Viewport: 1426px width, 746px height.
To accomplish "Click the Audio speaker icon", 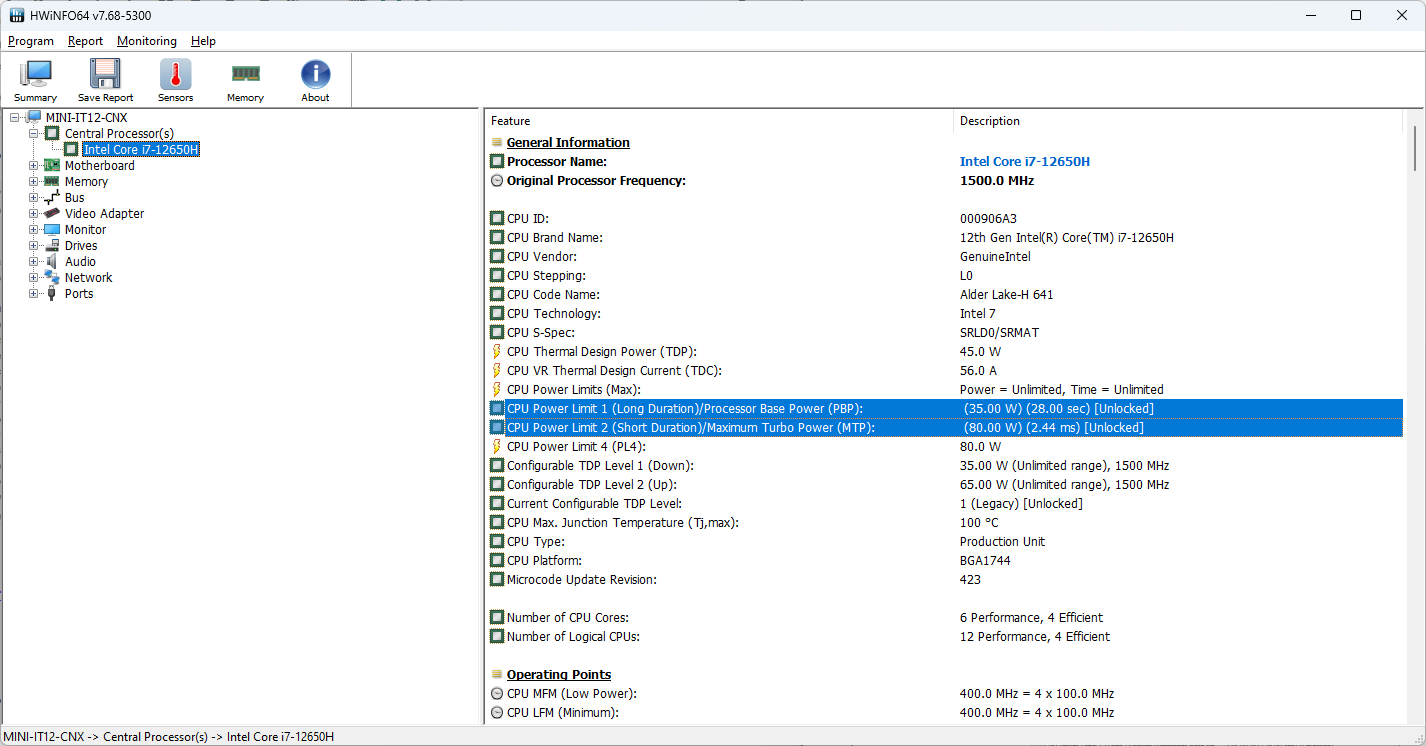I will pos(52,262).
